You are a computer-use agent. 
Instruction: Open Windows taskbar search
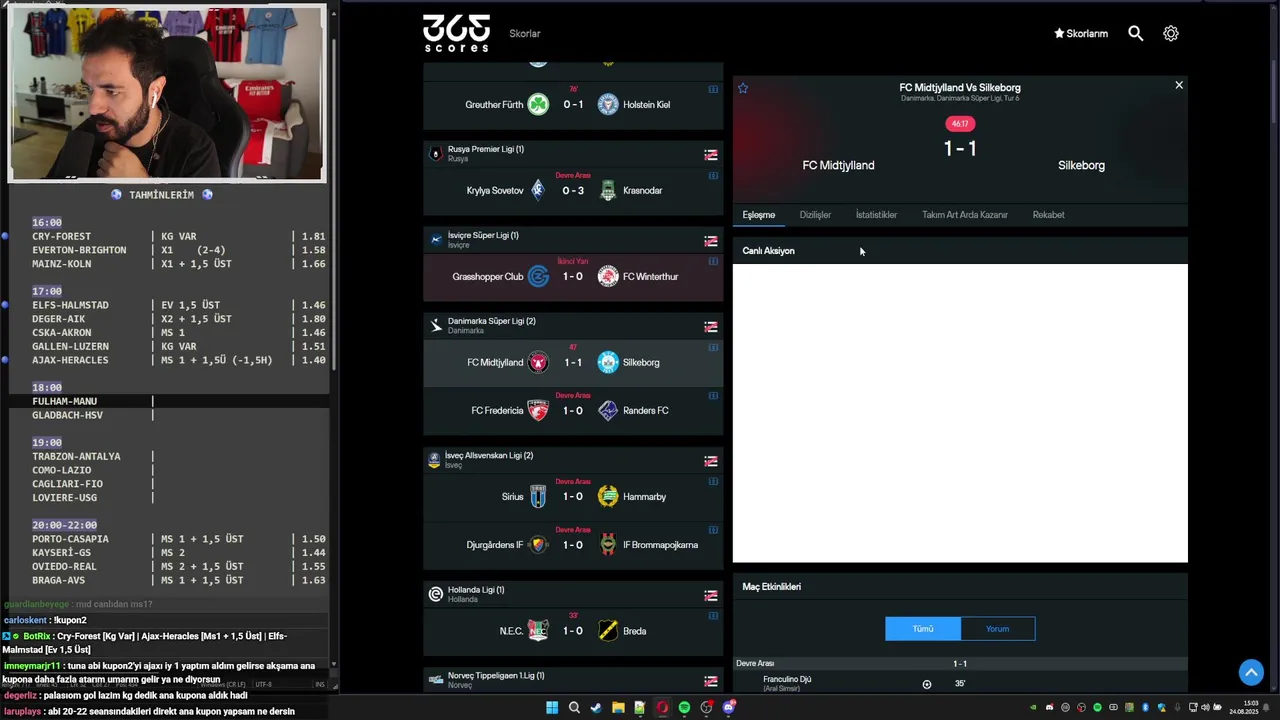(574, 708)
